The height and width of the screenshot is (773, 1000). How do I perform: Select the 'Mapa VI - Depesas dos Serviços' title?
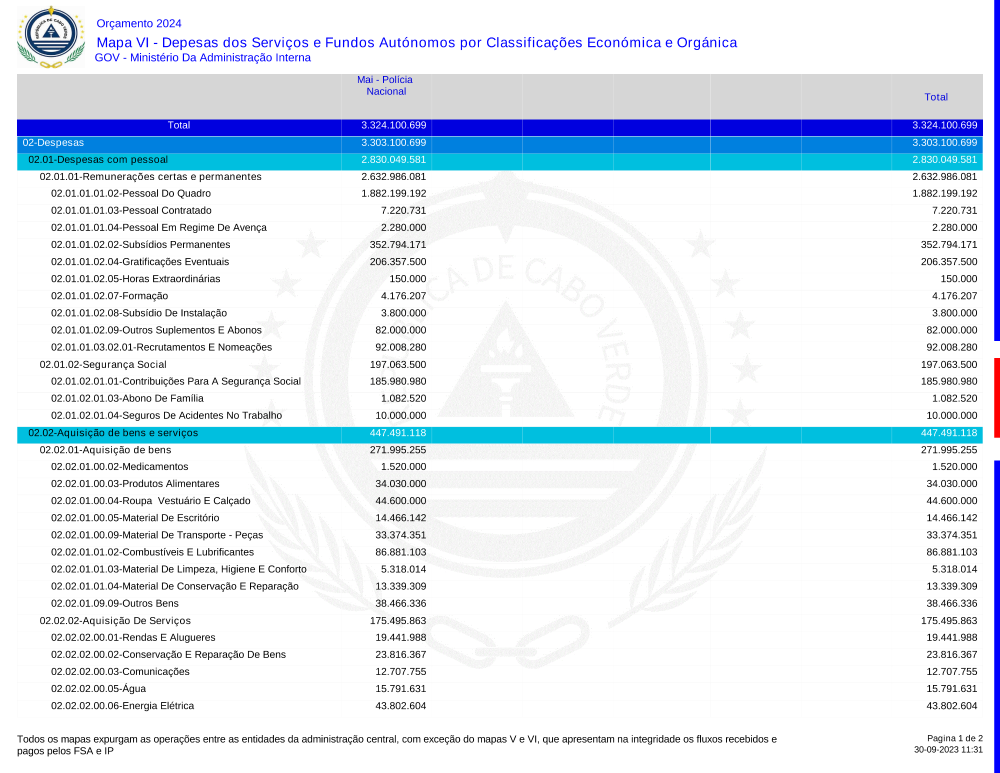pyautogui.click(x=416, y=42)
